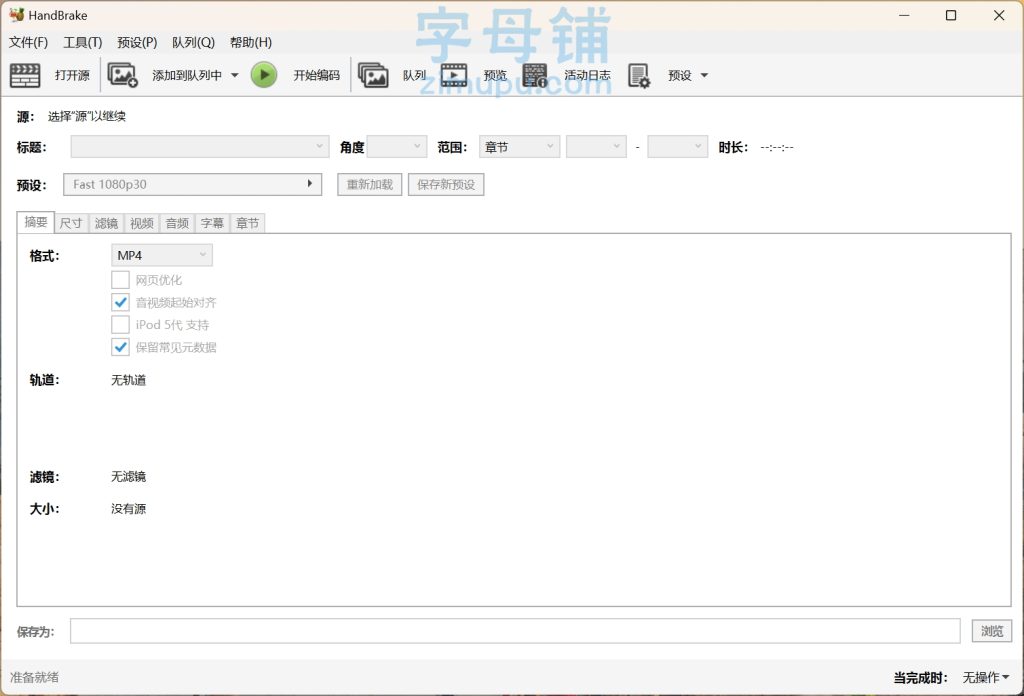Image resolution: width=1024 pixels, height=696 pixels.
Task: Uncheck the 保留常见元数据 checkbox
Action: click(x=120, y=347)
